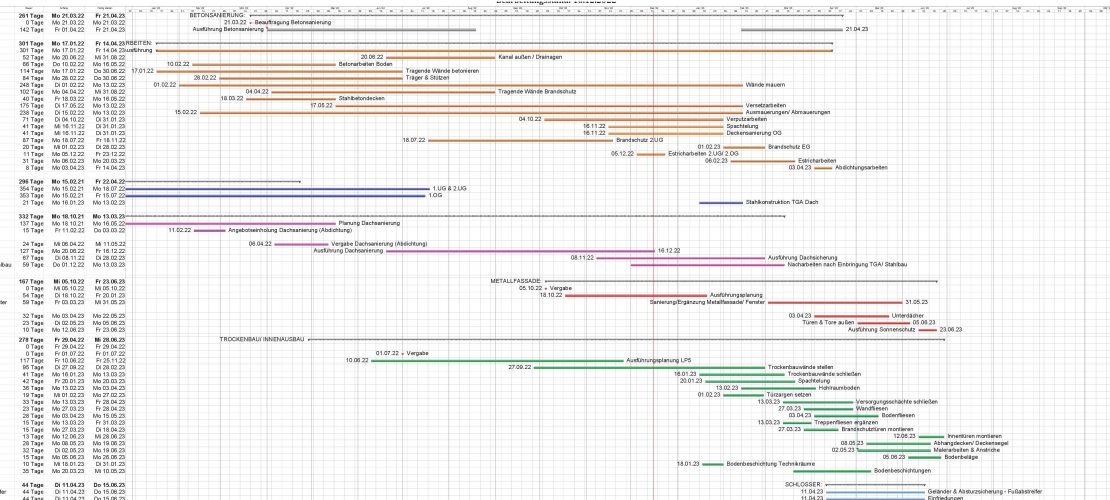Click the Stahlkonstruktion TGA Dach bar
Screen dimensions: 1110x500
click(720, 203)
